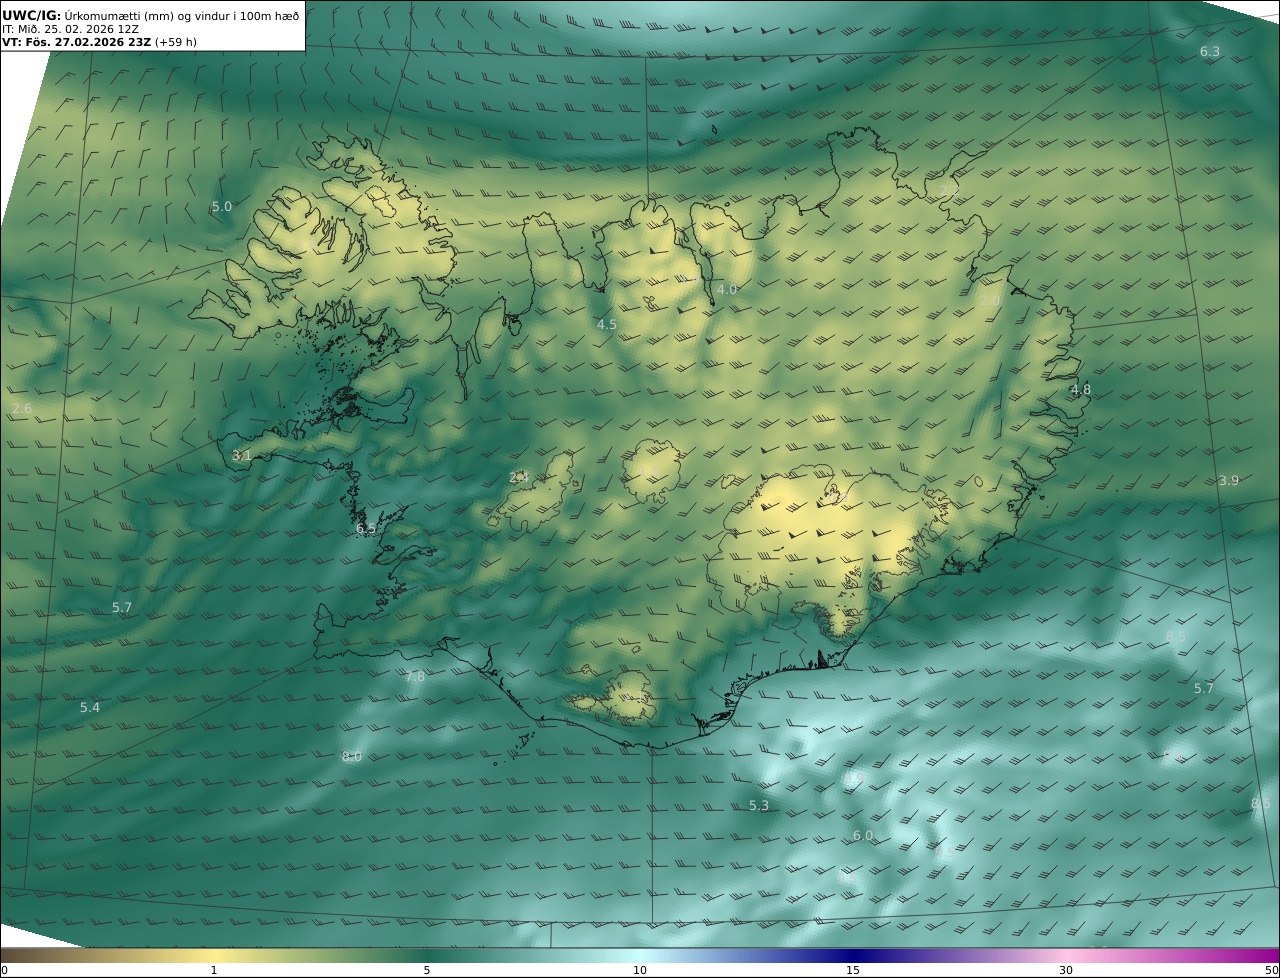This screenshot has width=1280, height=978.
Task: Select the 5.3 value label on the map
Action: [759, 806]
